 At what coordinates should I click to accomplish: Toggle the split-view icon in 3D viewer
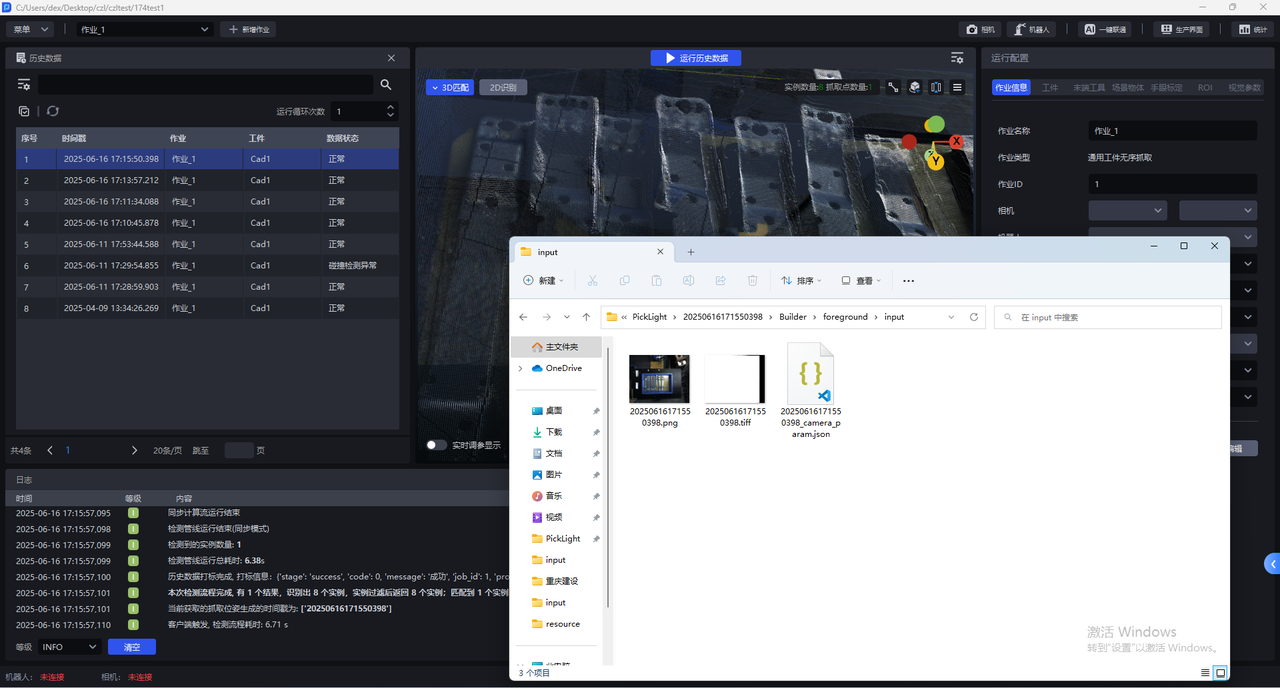point(936,88)
